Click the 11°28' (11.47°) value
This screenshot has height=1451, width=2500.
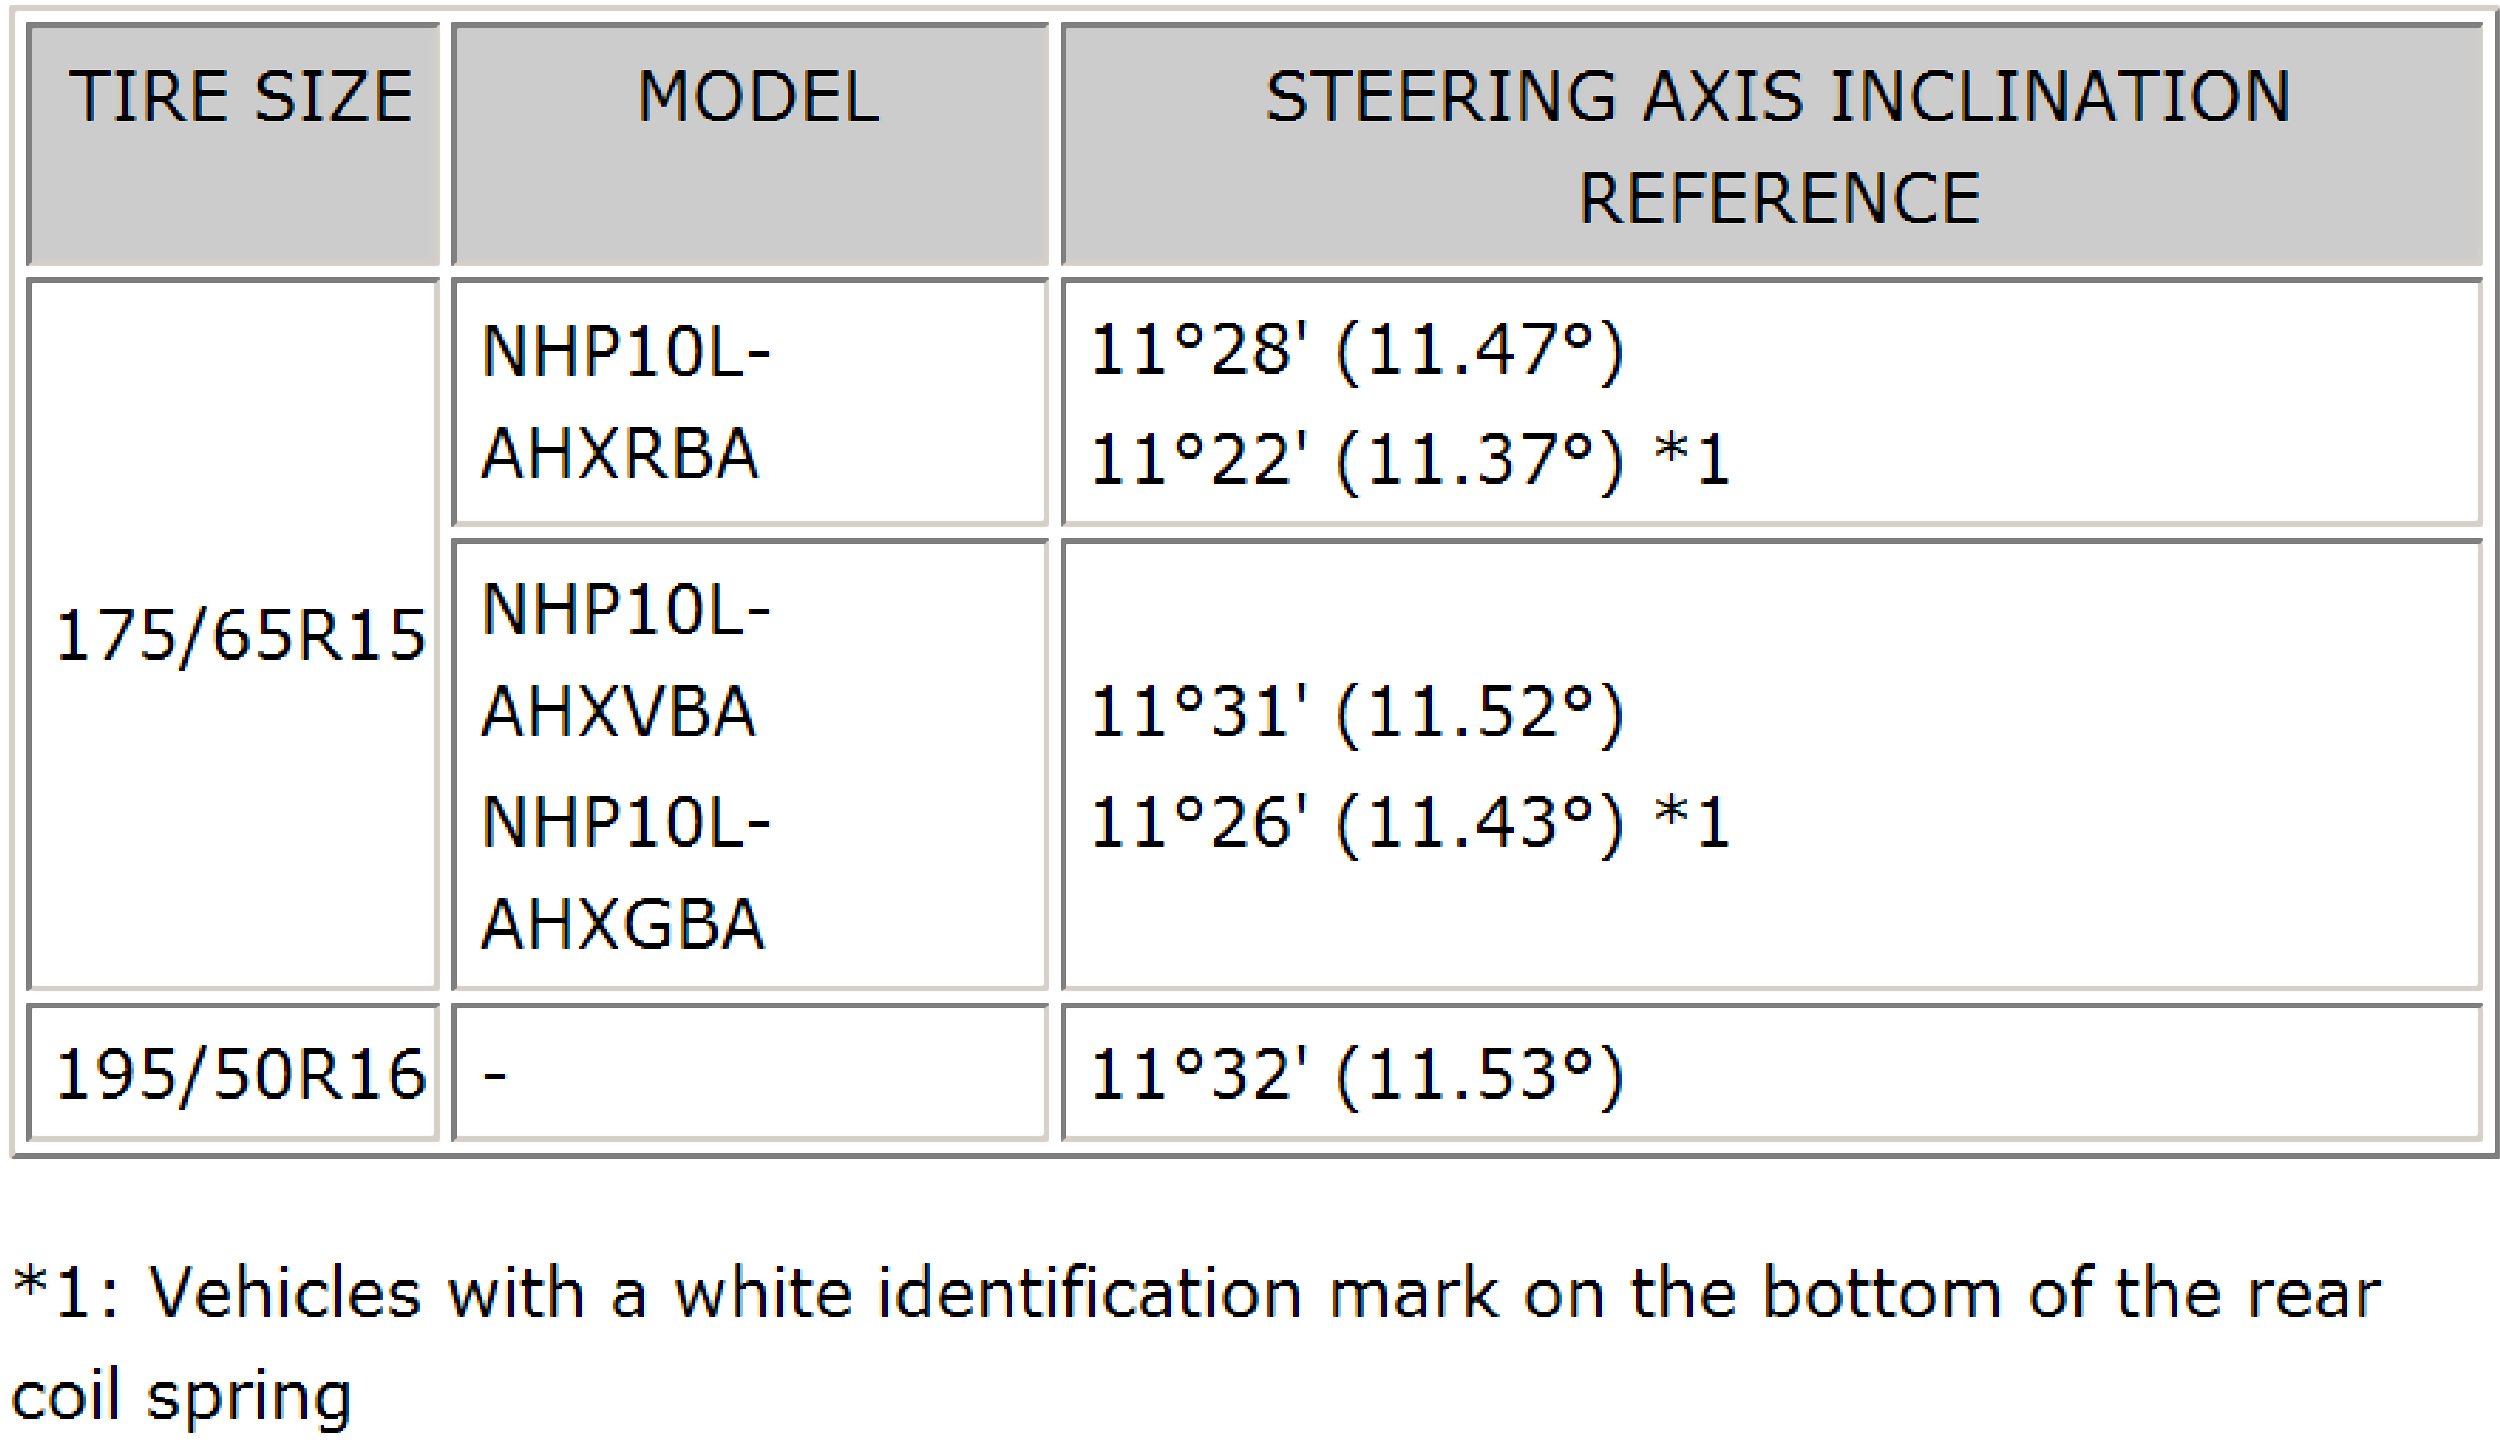click(1356, 351)
